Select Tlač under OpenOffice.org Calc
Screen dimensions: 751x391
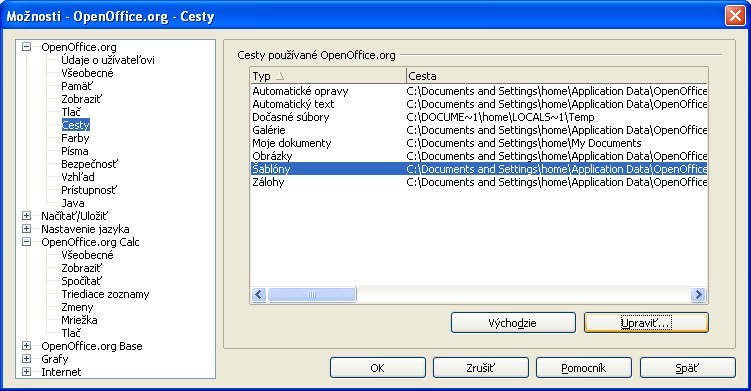point(71,333)
